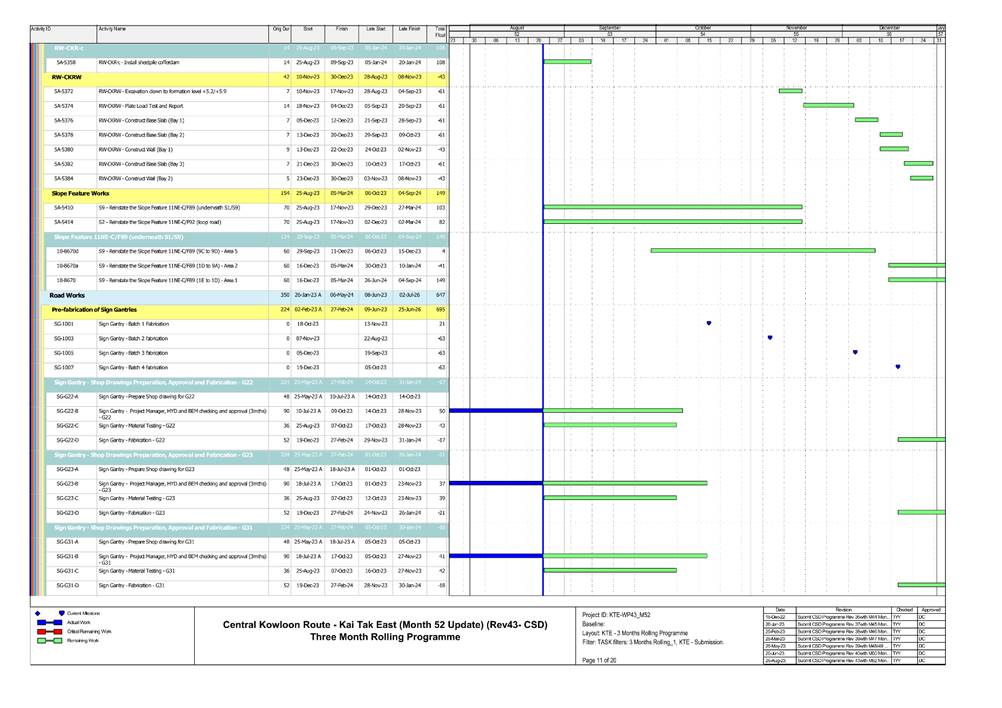Click the Sign Gantry Batch 2 milestone marker
Screen dimensions: 1002x708
(770, 338)
